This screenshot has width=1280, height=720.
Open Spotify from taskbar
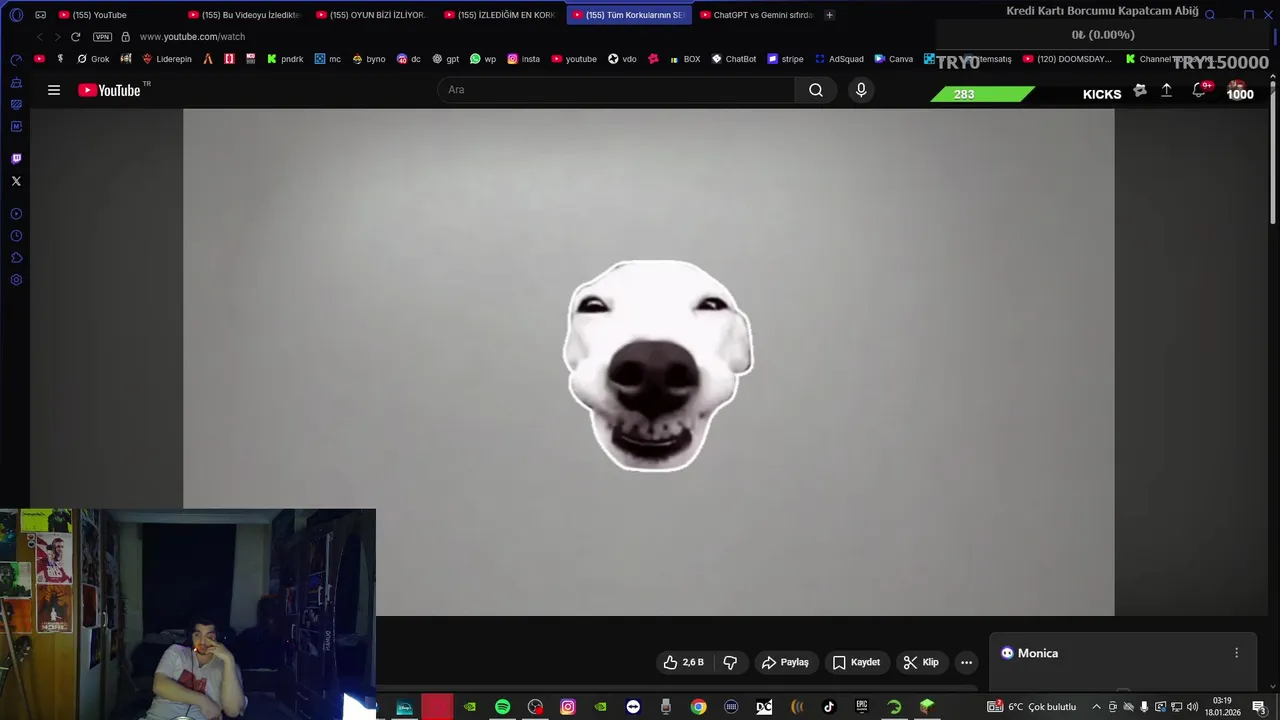click(502, 707)
